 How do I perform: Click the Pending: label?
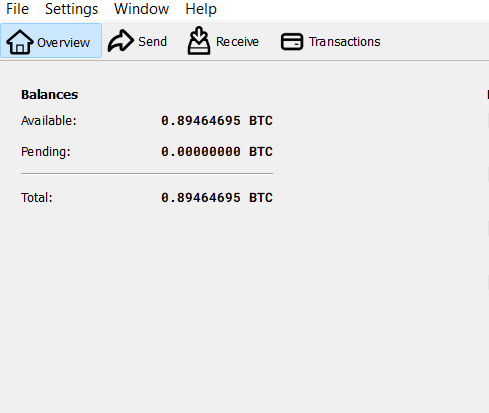46,152
